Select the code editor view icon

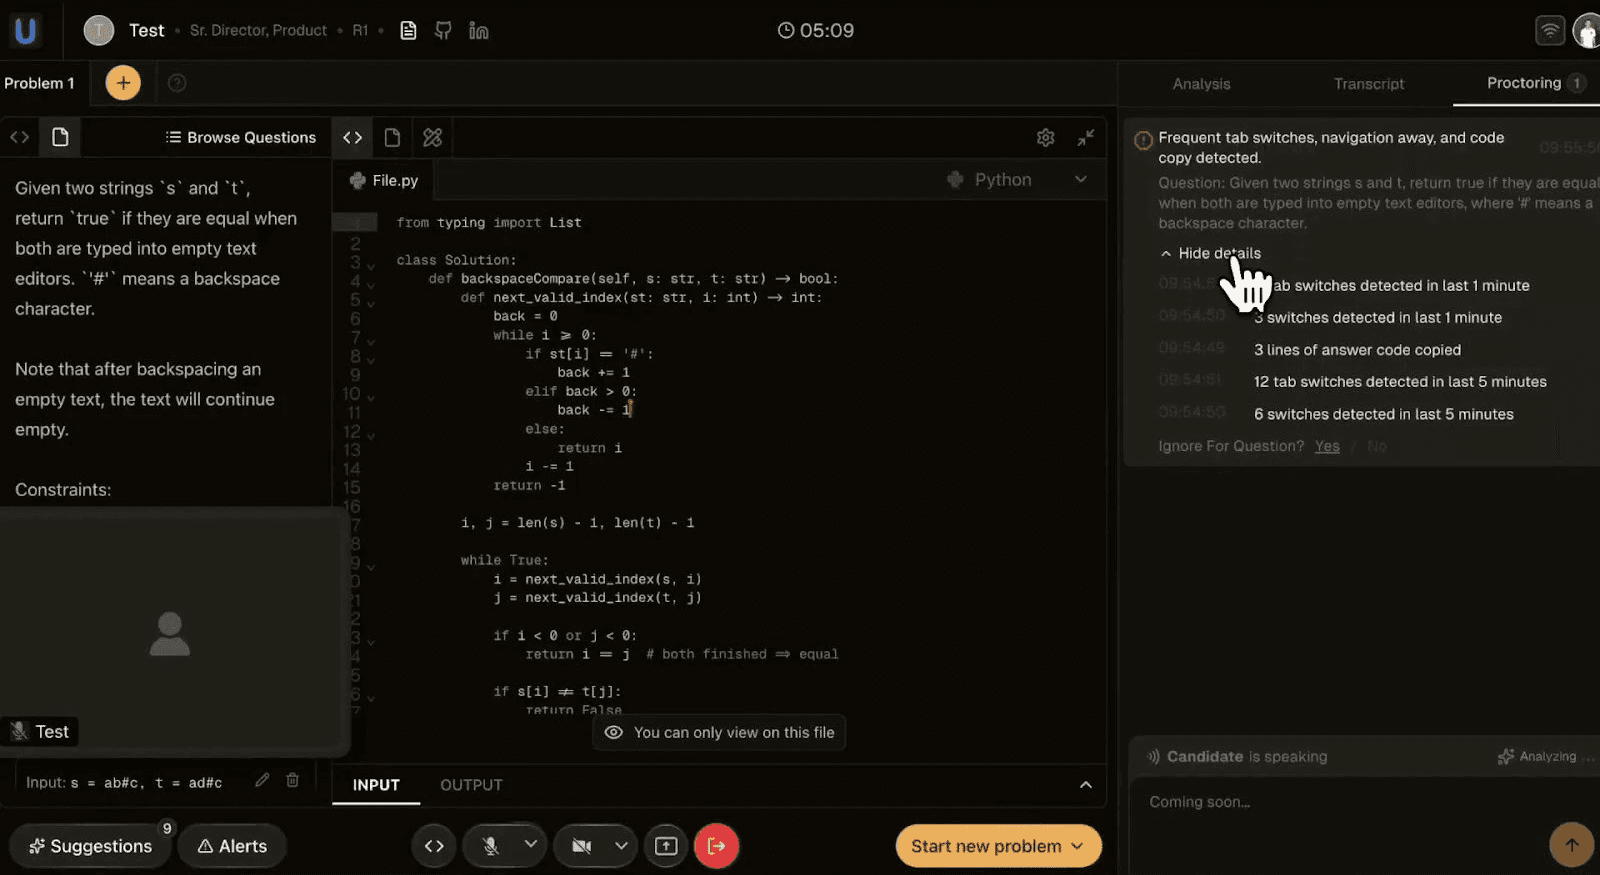[353, 137]
